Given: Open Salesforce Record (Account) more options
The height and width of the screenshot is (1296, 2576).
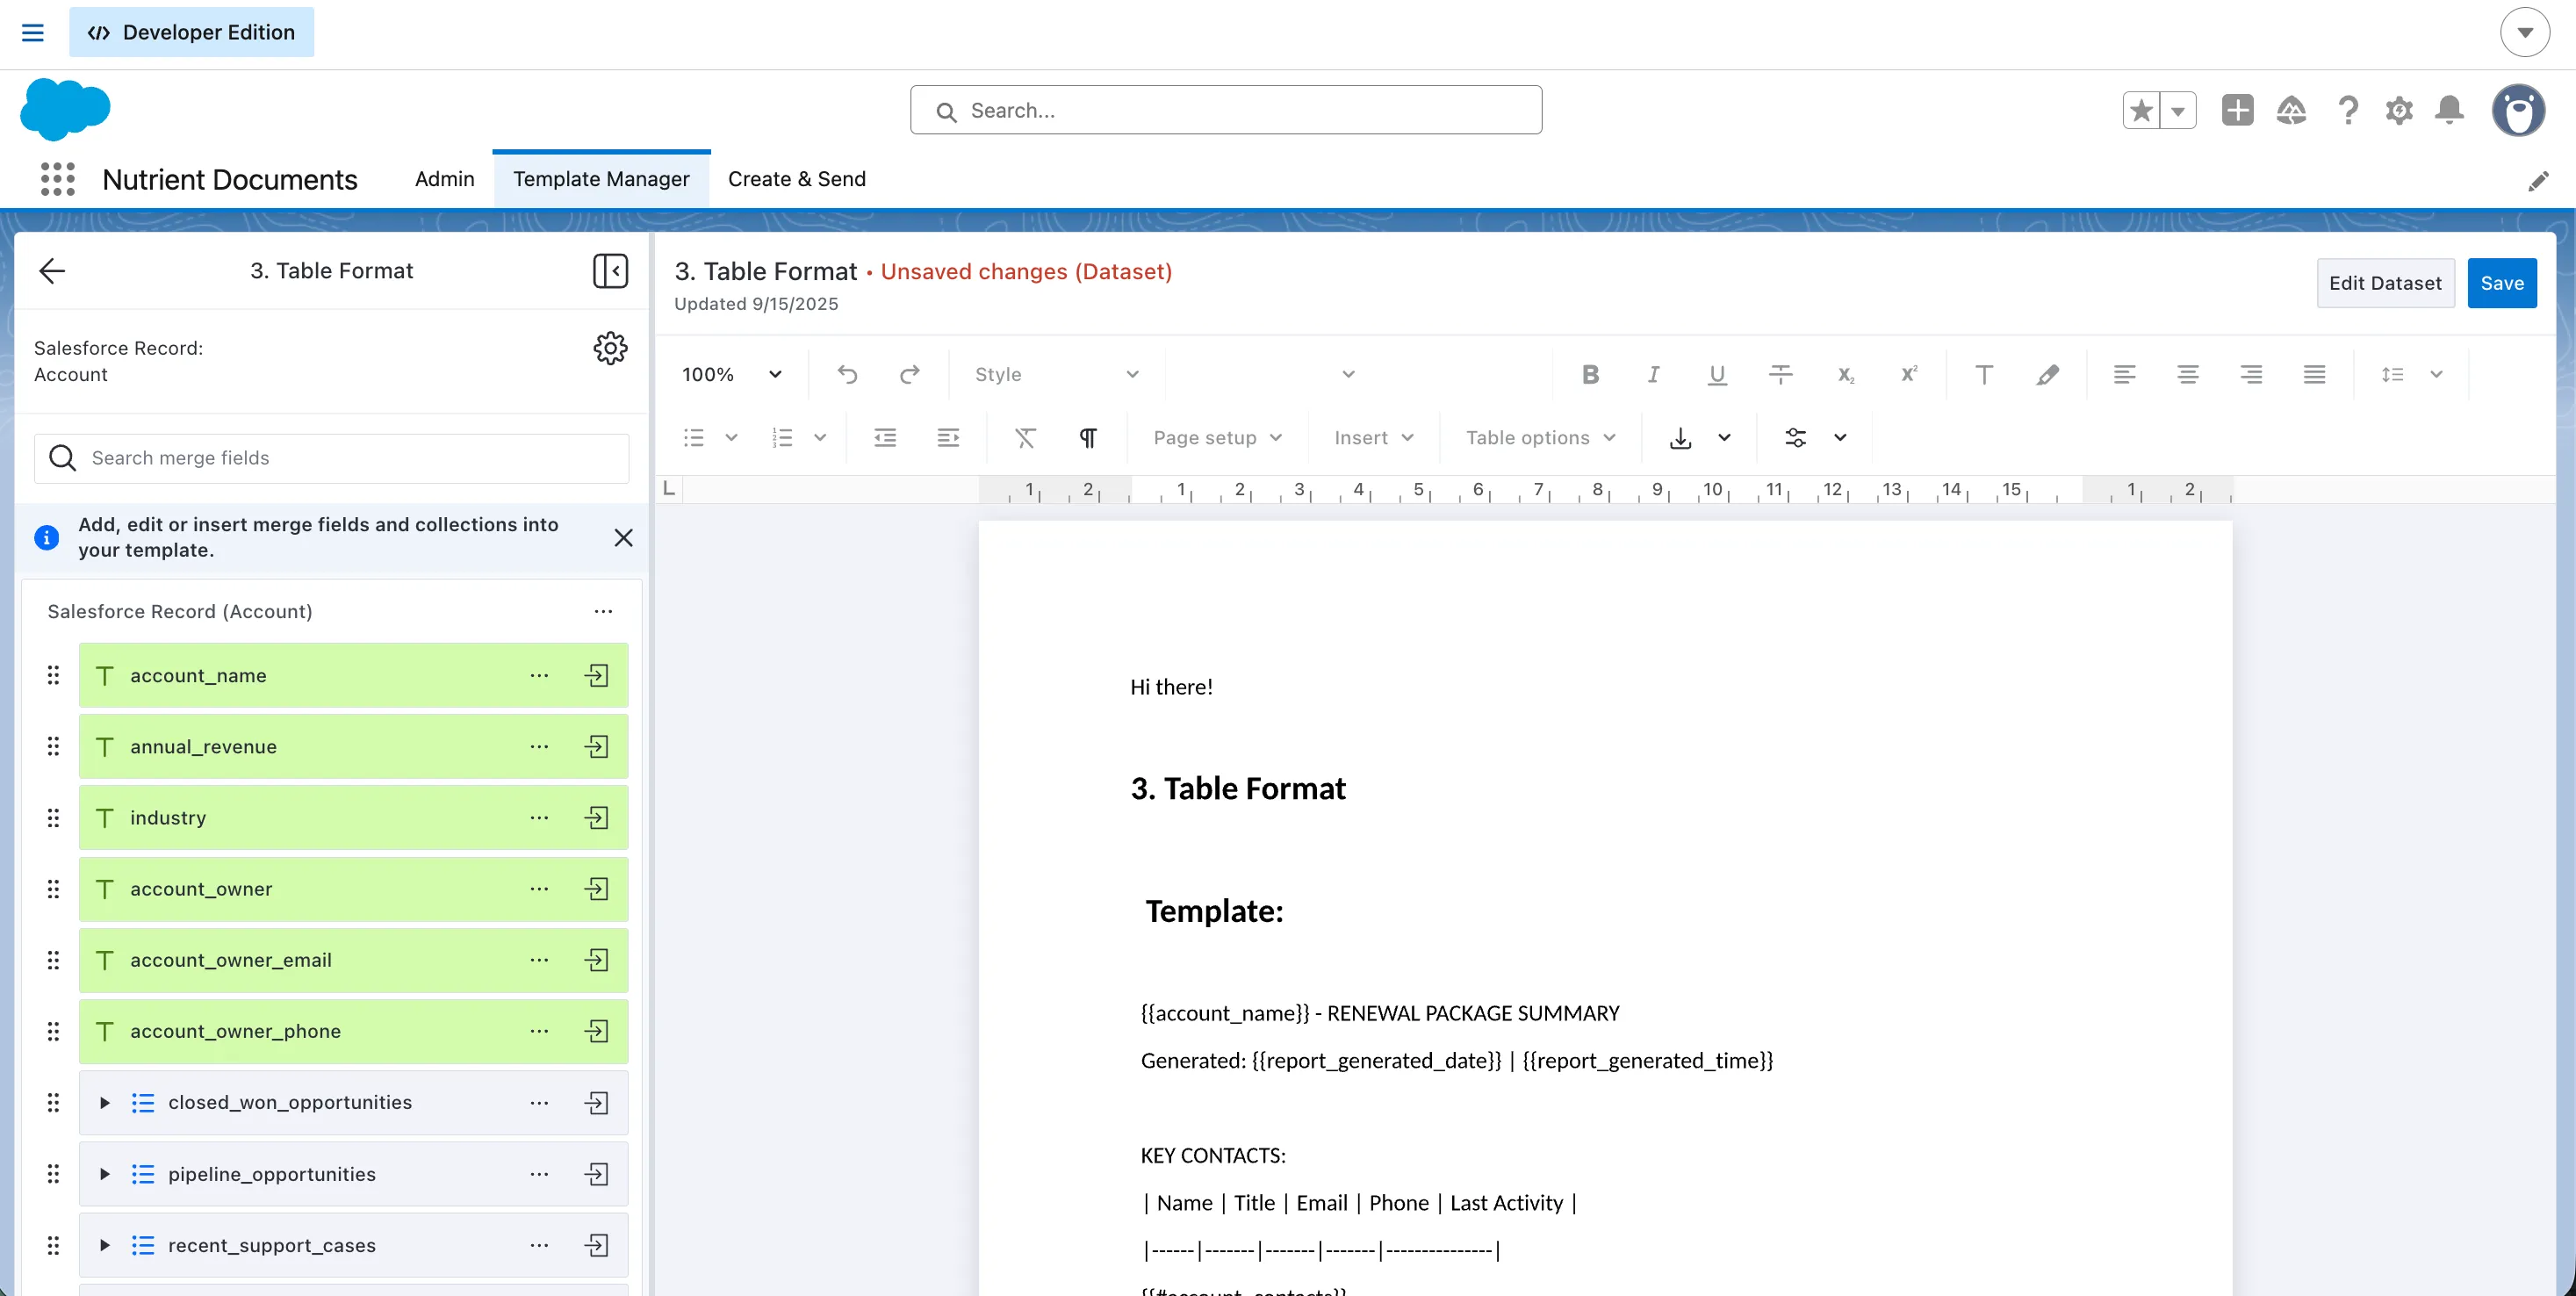Looking at the screenshot, I should tap(603, 611).
